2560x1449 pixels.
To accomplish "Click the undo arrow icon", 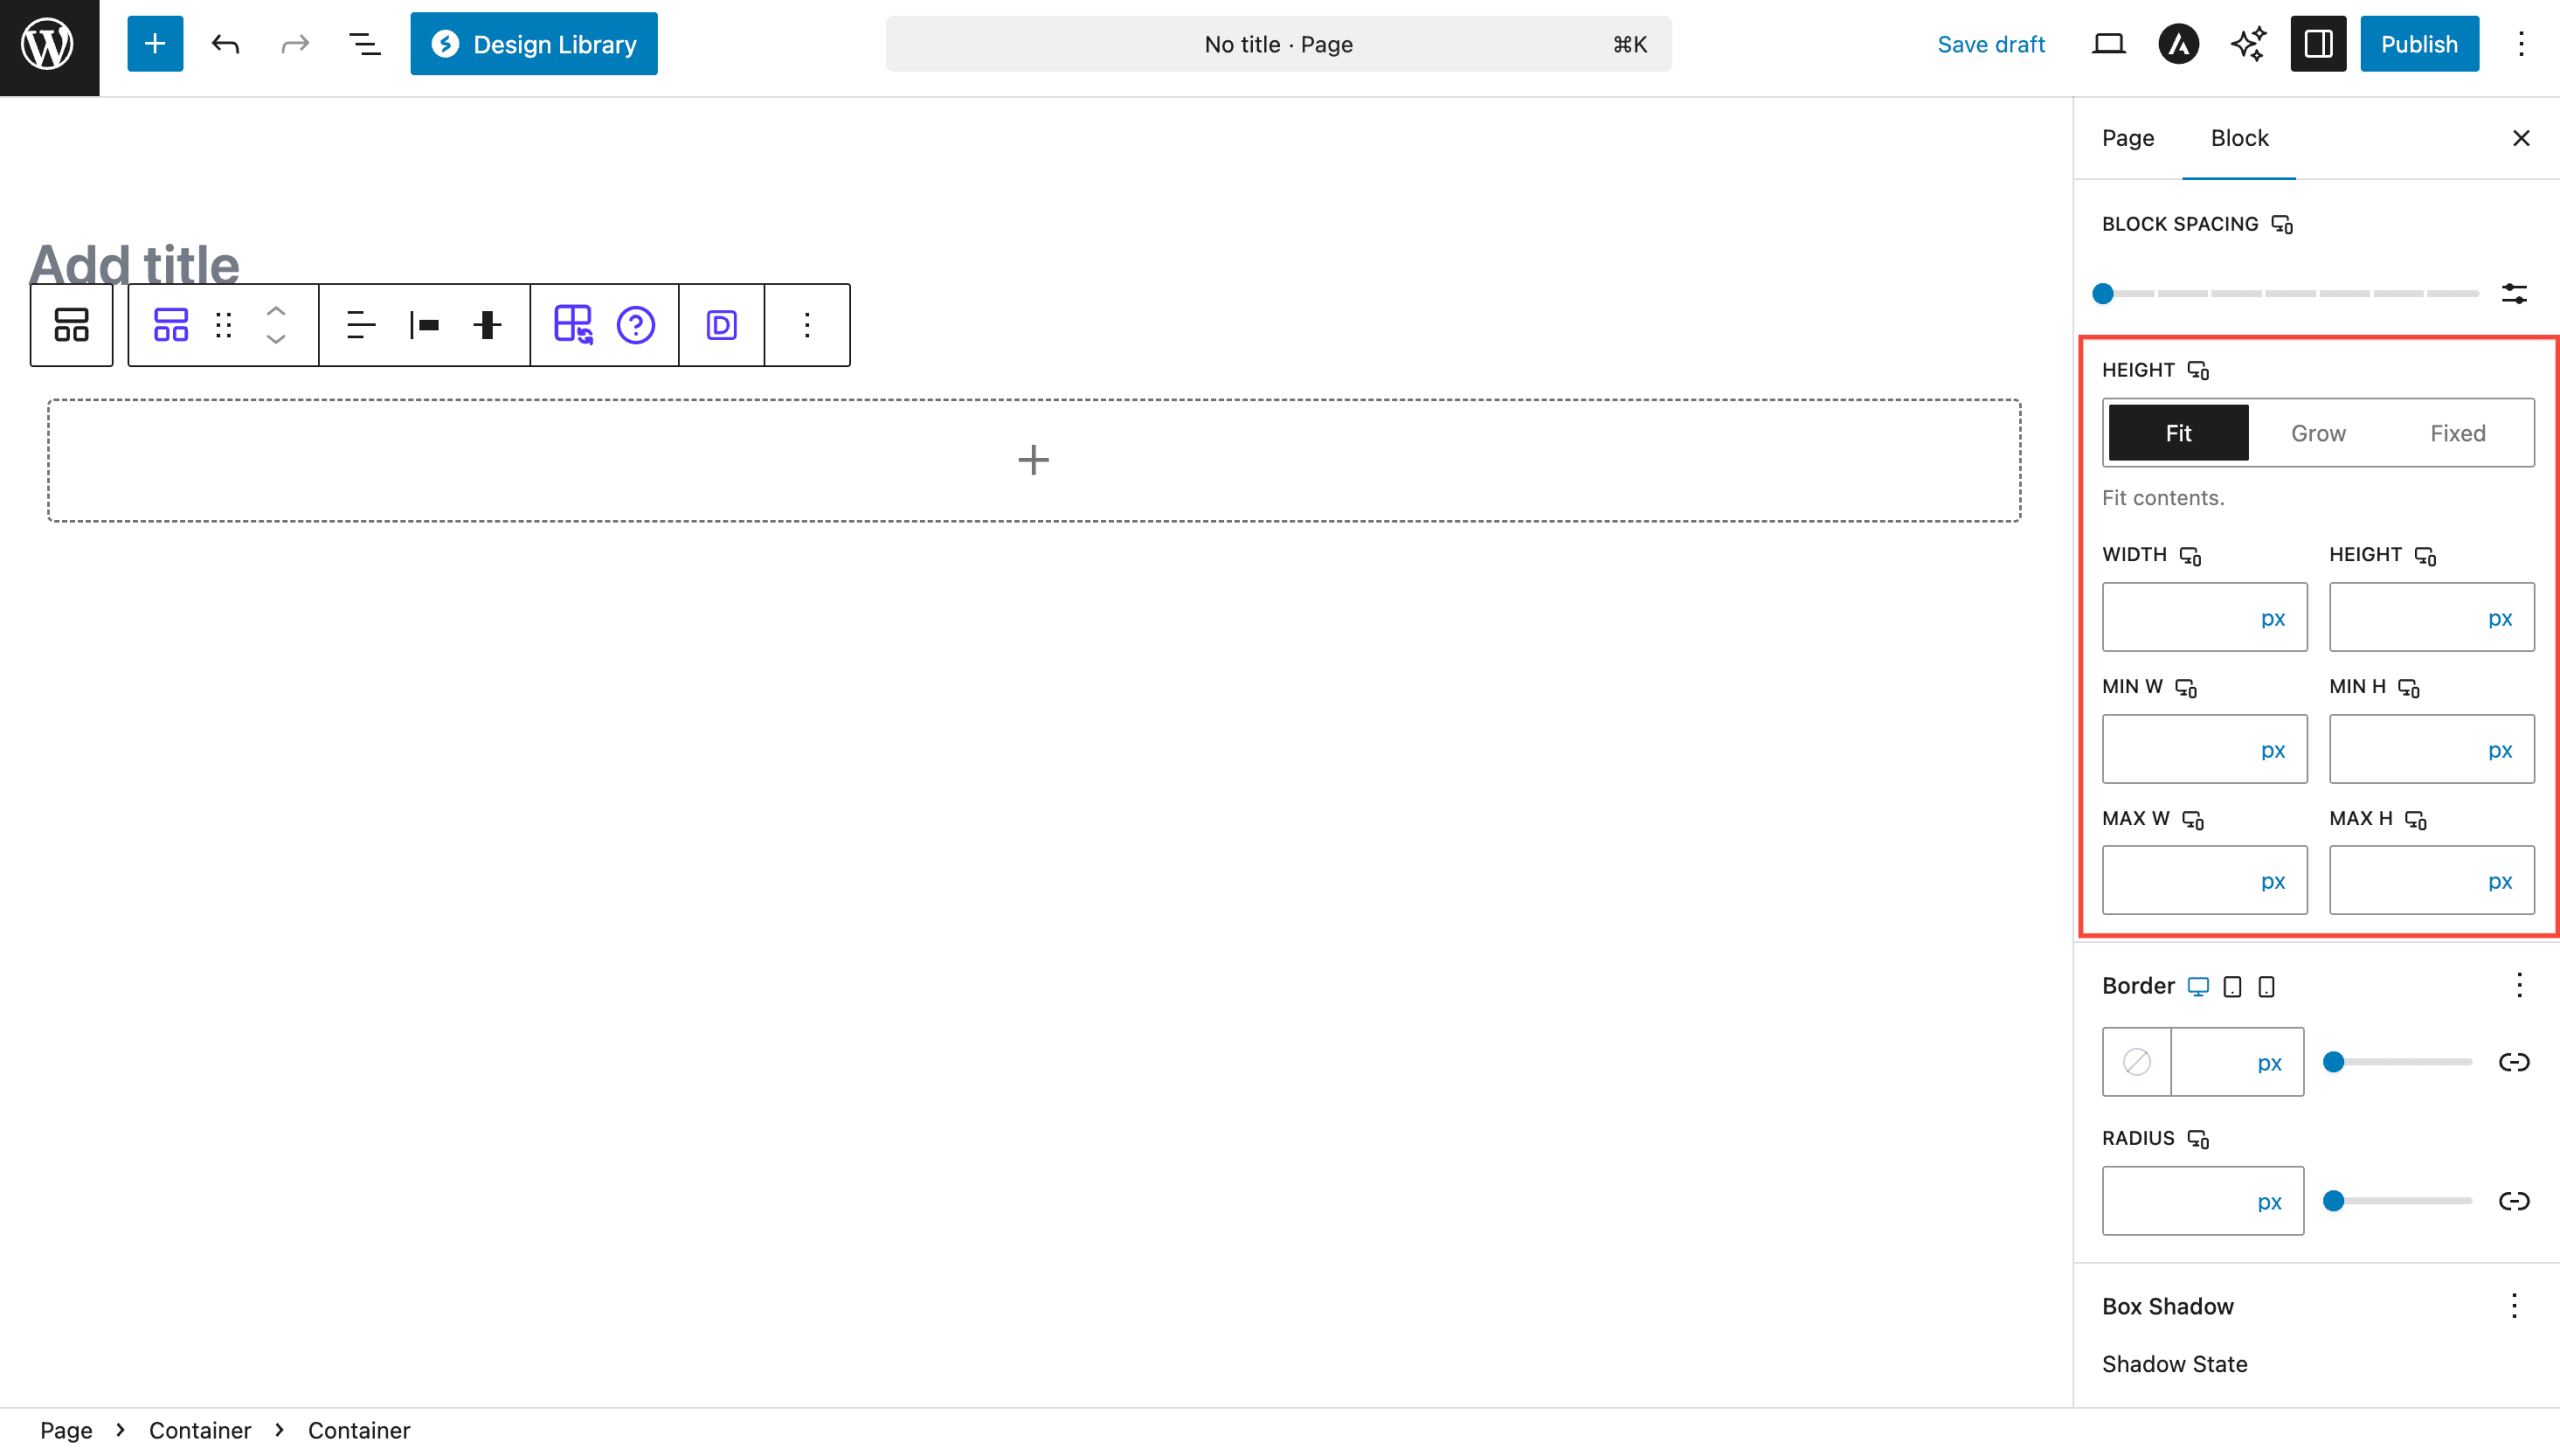I will tap(226, 44).
